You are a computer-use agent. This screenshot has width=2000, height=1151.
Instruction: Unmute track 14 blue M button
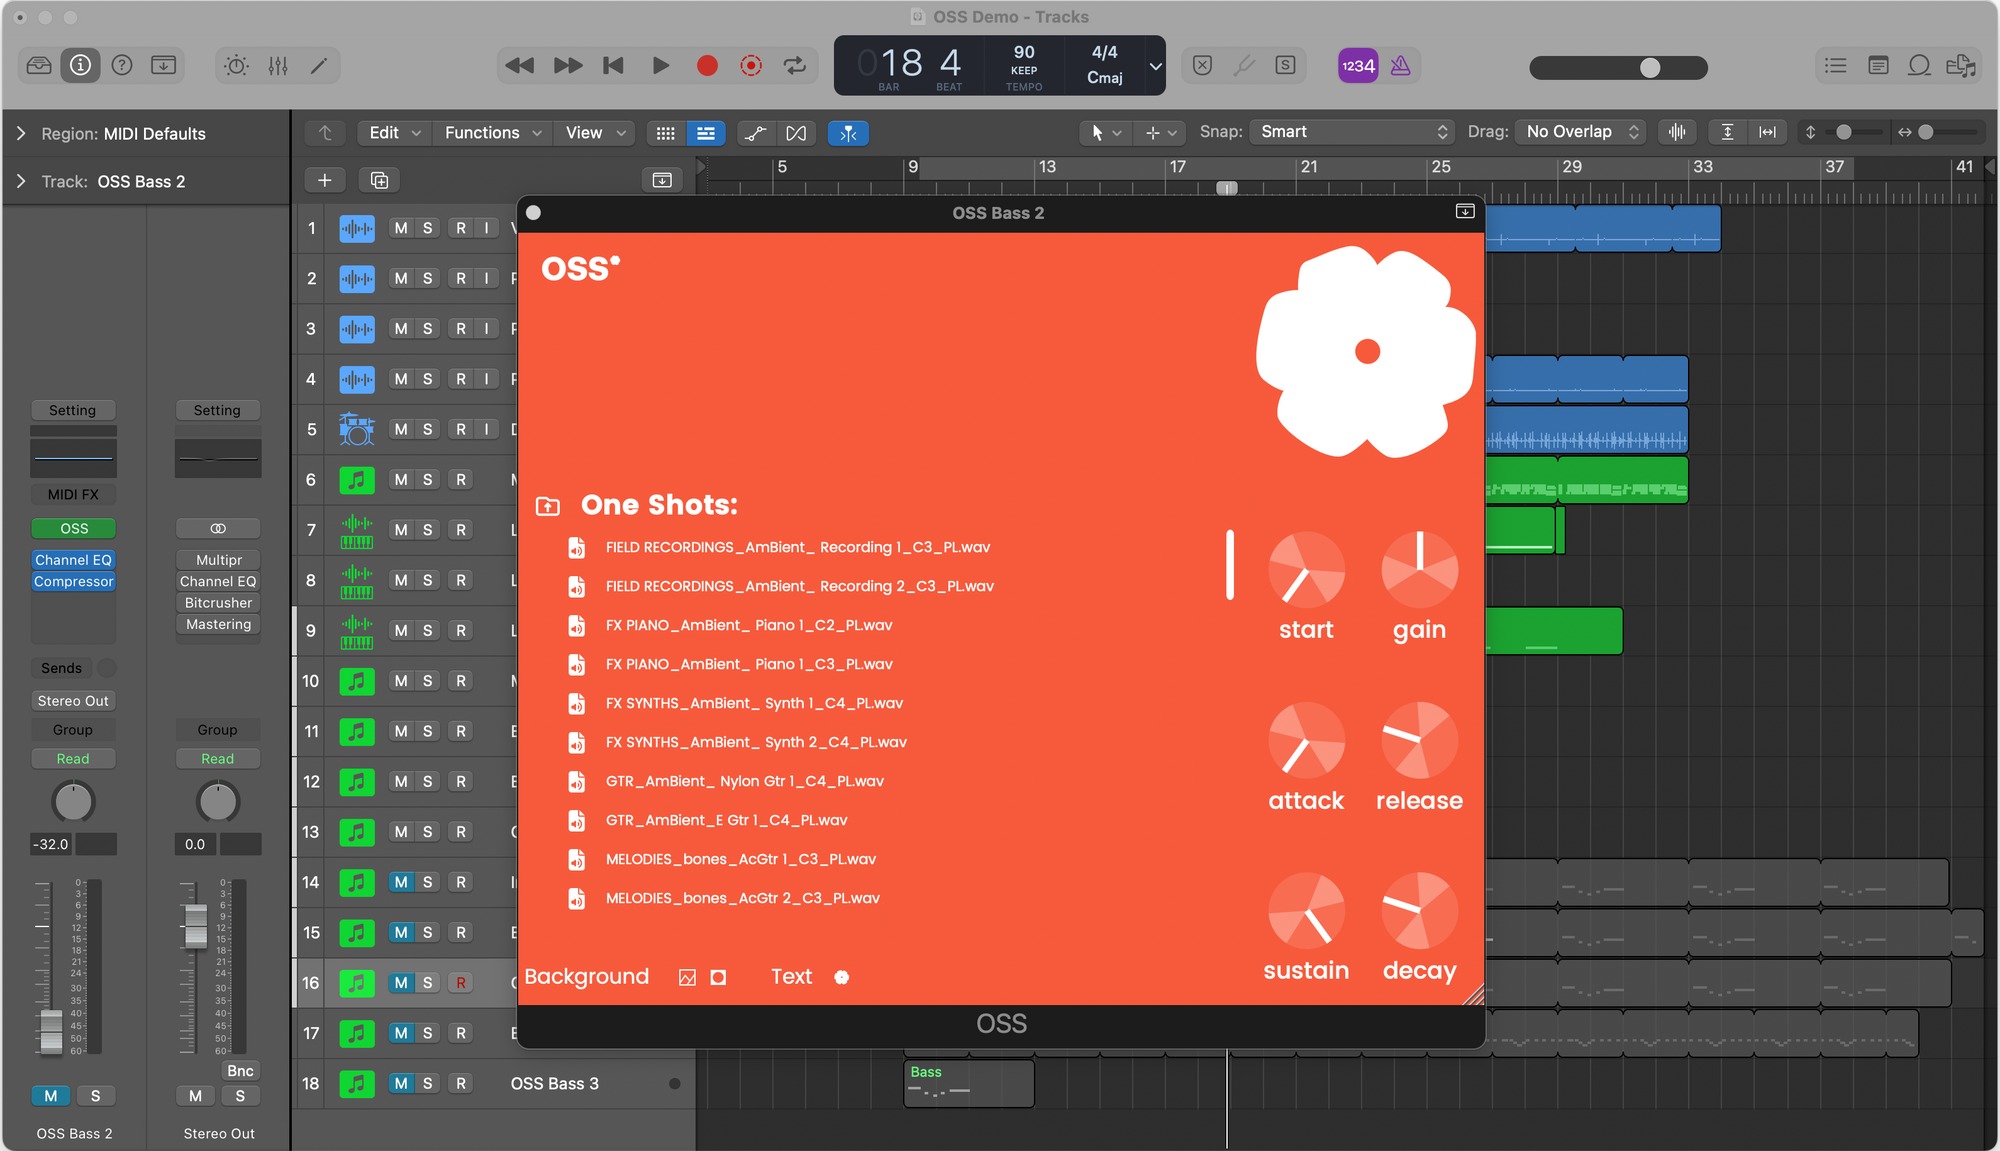pos(401,882)
